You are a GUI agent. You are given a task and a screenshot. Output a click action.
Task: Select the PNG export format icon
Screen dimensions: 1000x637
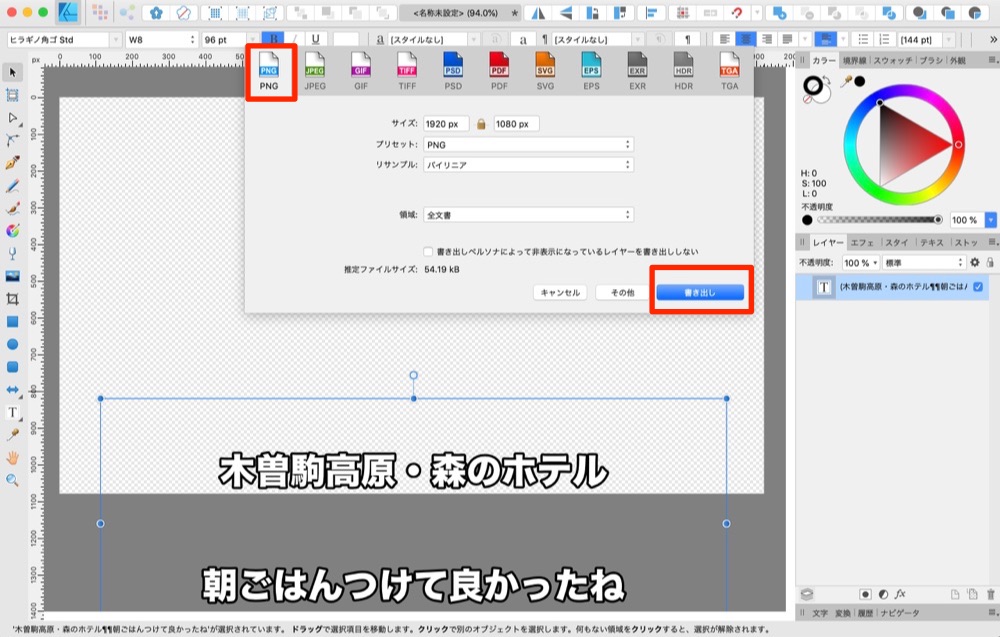[x=268, y=71]
